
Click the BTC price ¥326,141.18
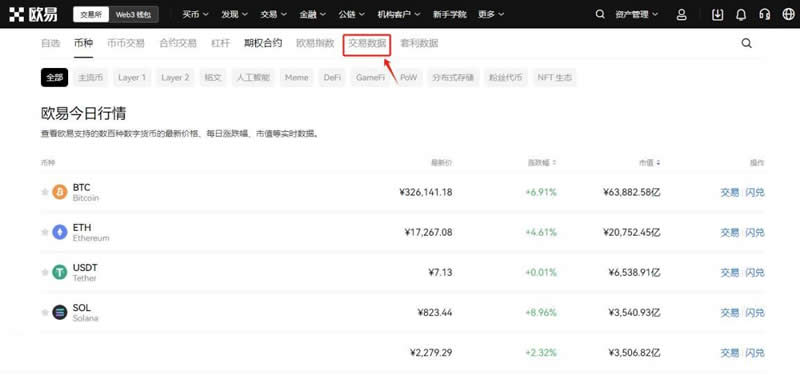point(426,192)
